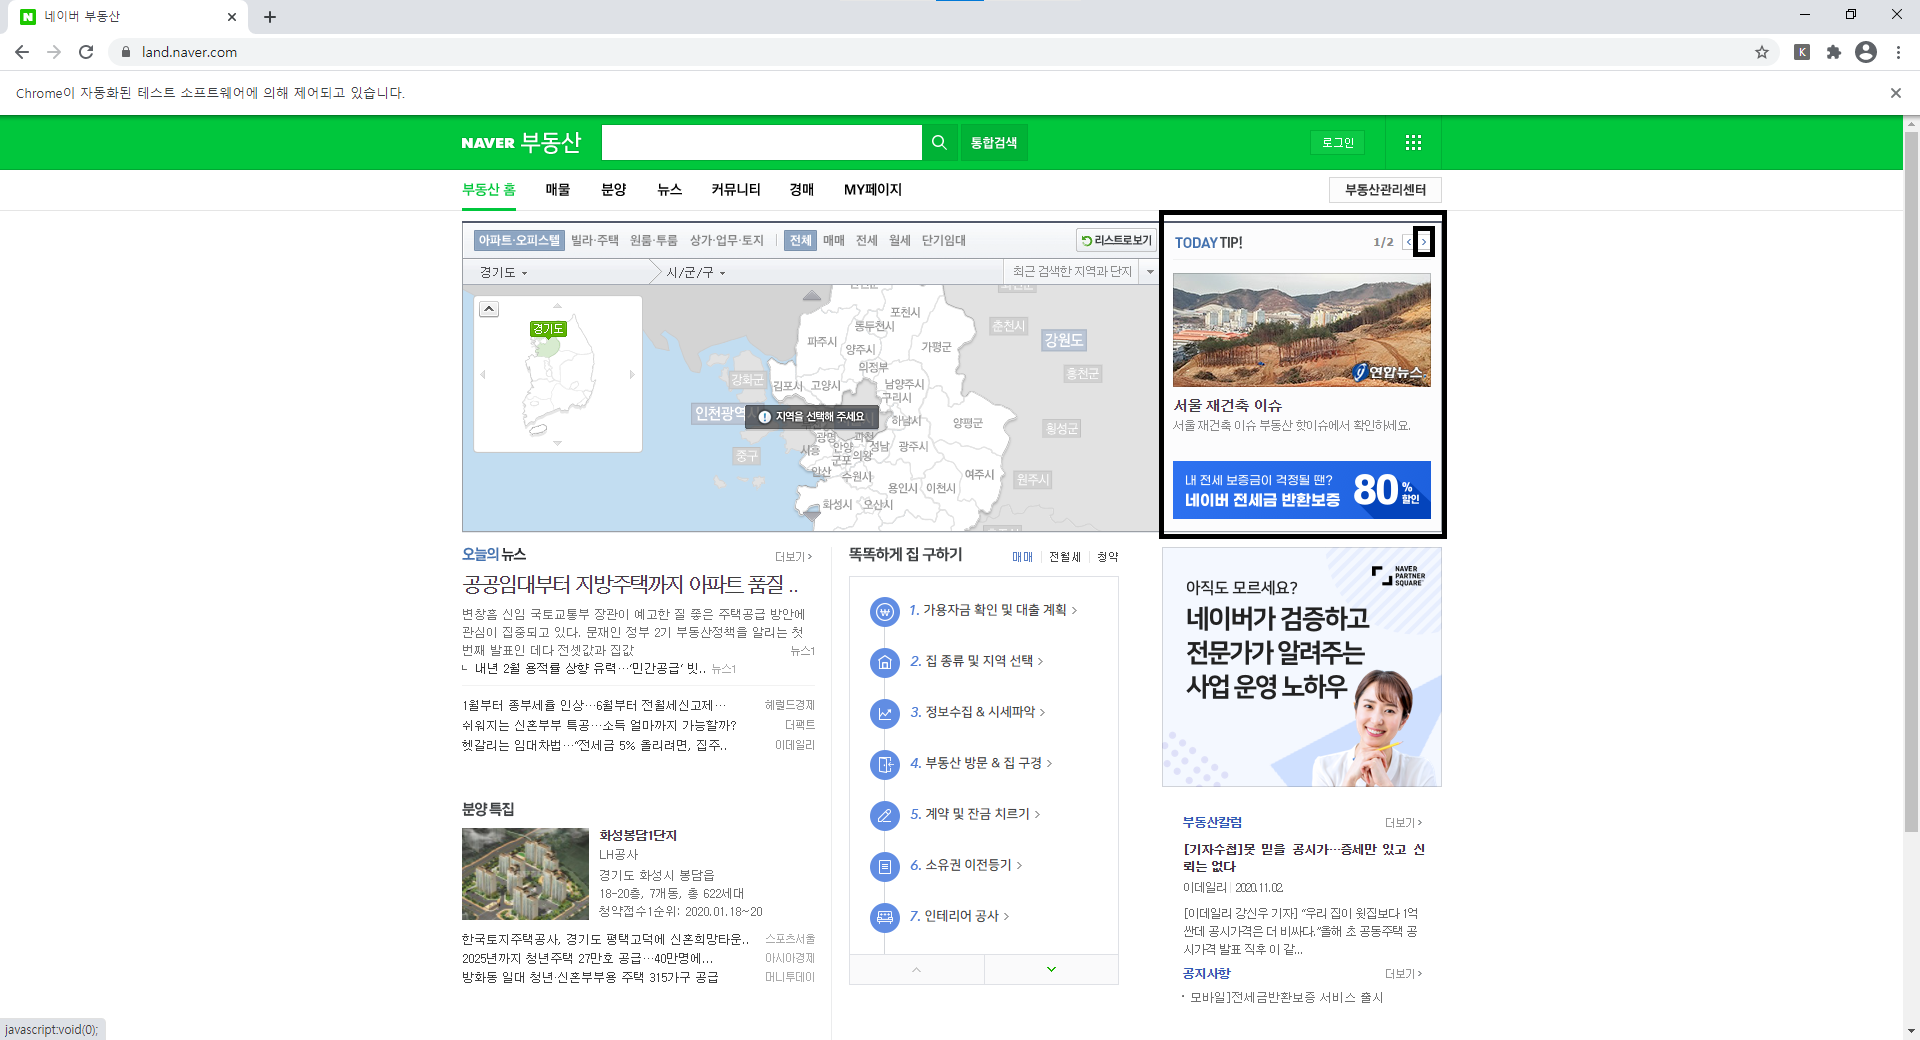The width and height of the screenshot is (1920, 1040).
Task: Click step 1 loan plan circle icon
Action: coord(885,611)
